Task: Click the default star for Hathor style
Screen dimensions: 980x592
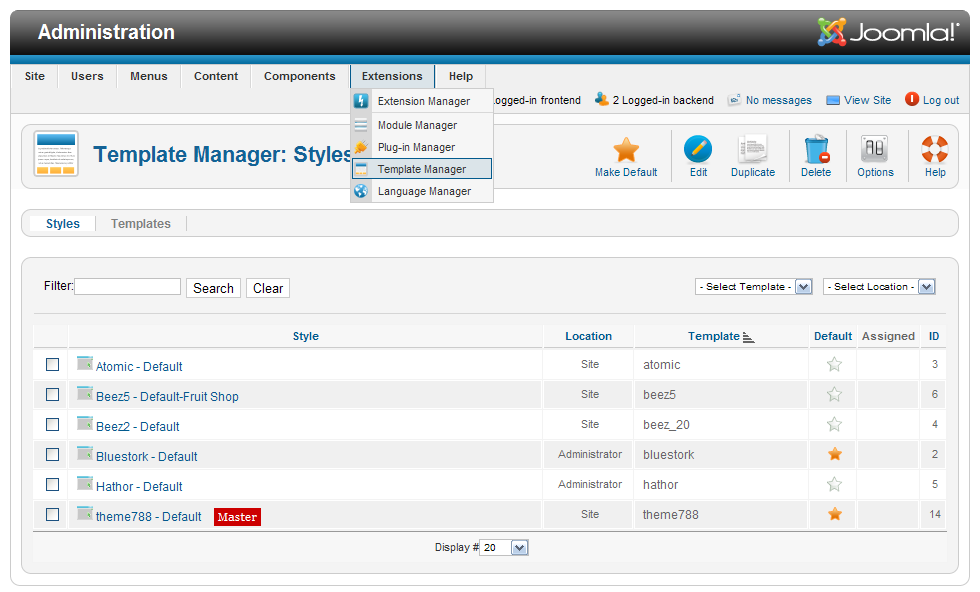Action: (x=834, y=485)
